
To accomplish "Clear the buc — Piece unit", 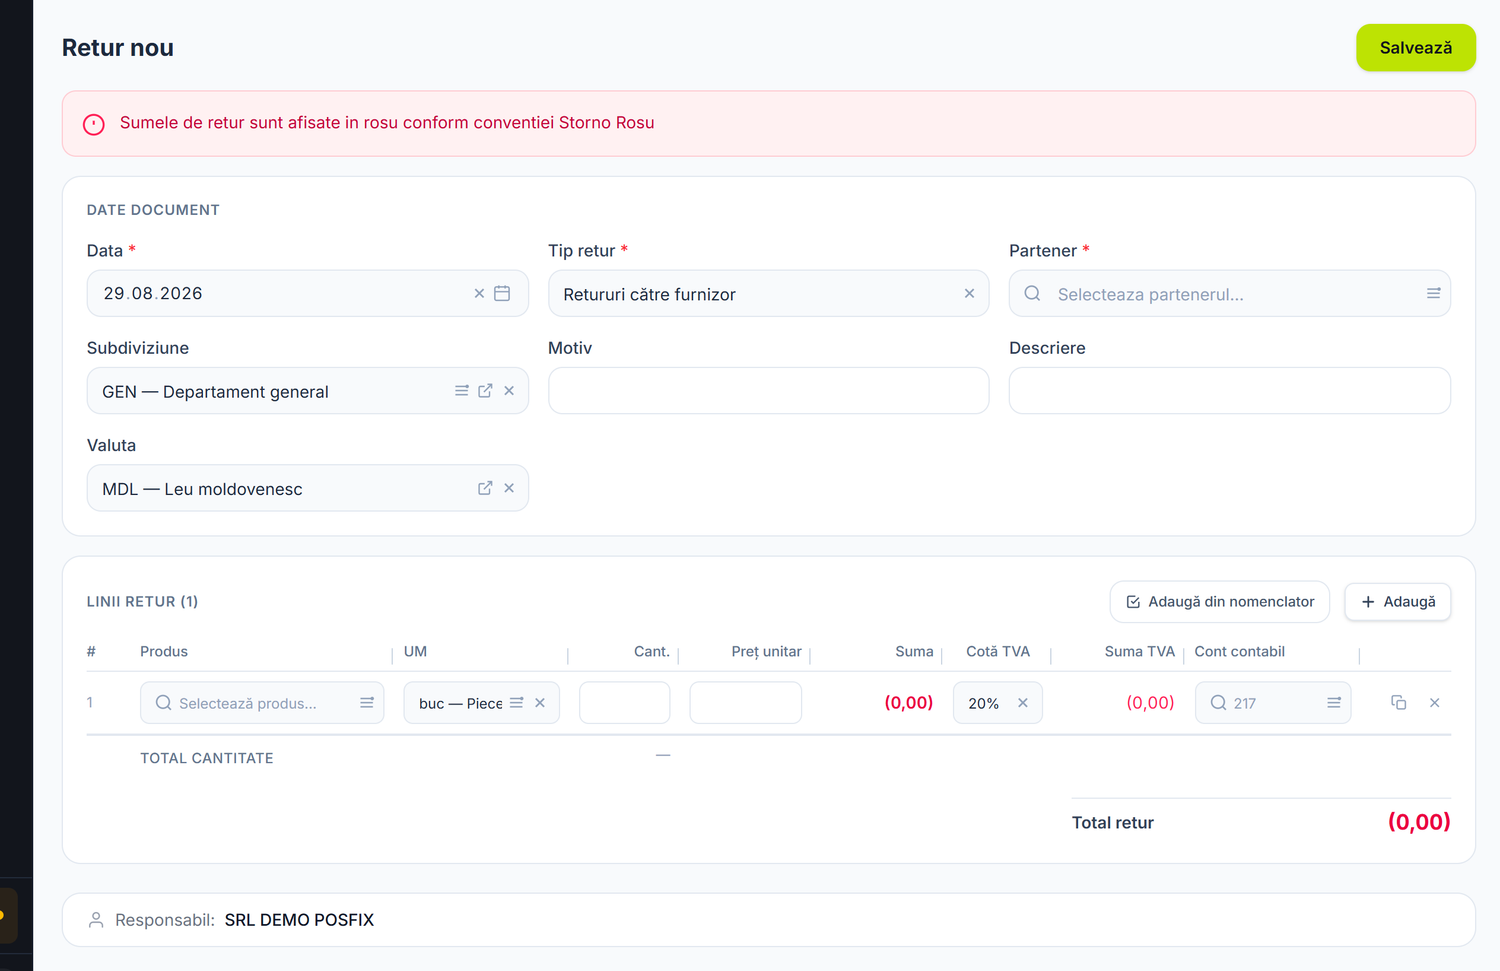I will (540, 703).
